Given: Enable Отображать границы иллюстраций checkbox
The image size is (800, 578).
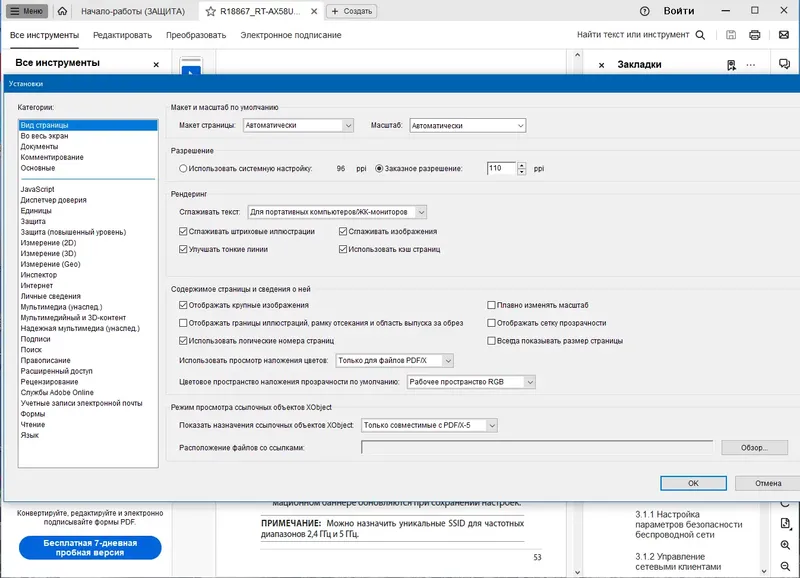Looking at the screenshot, I should [x=183, y=323].
